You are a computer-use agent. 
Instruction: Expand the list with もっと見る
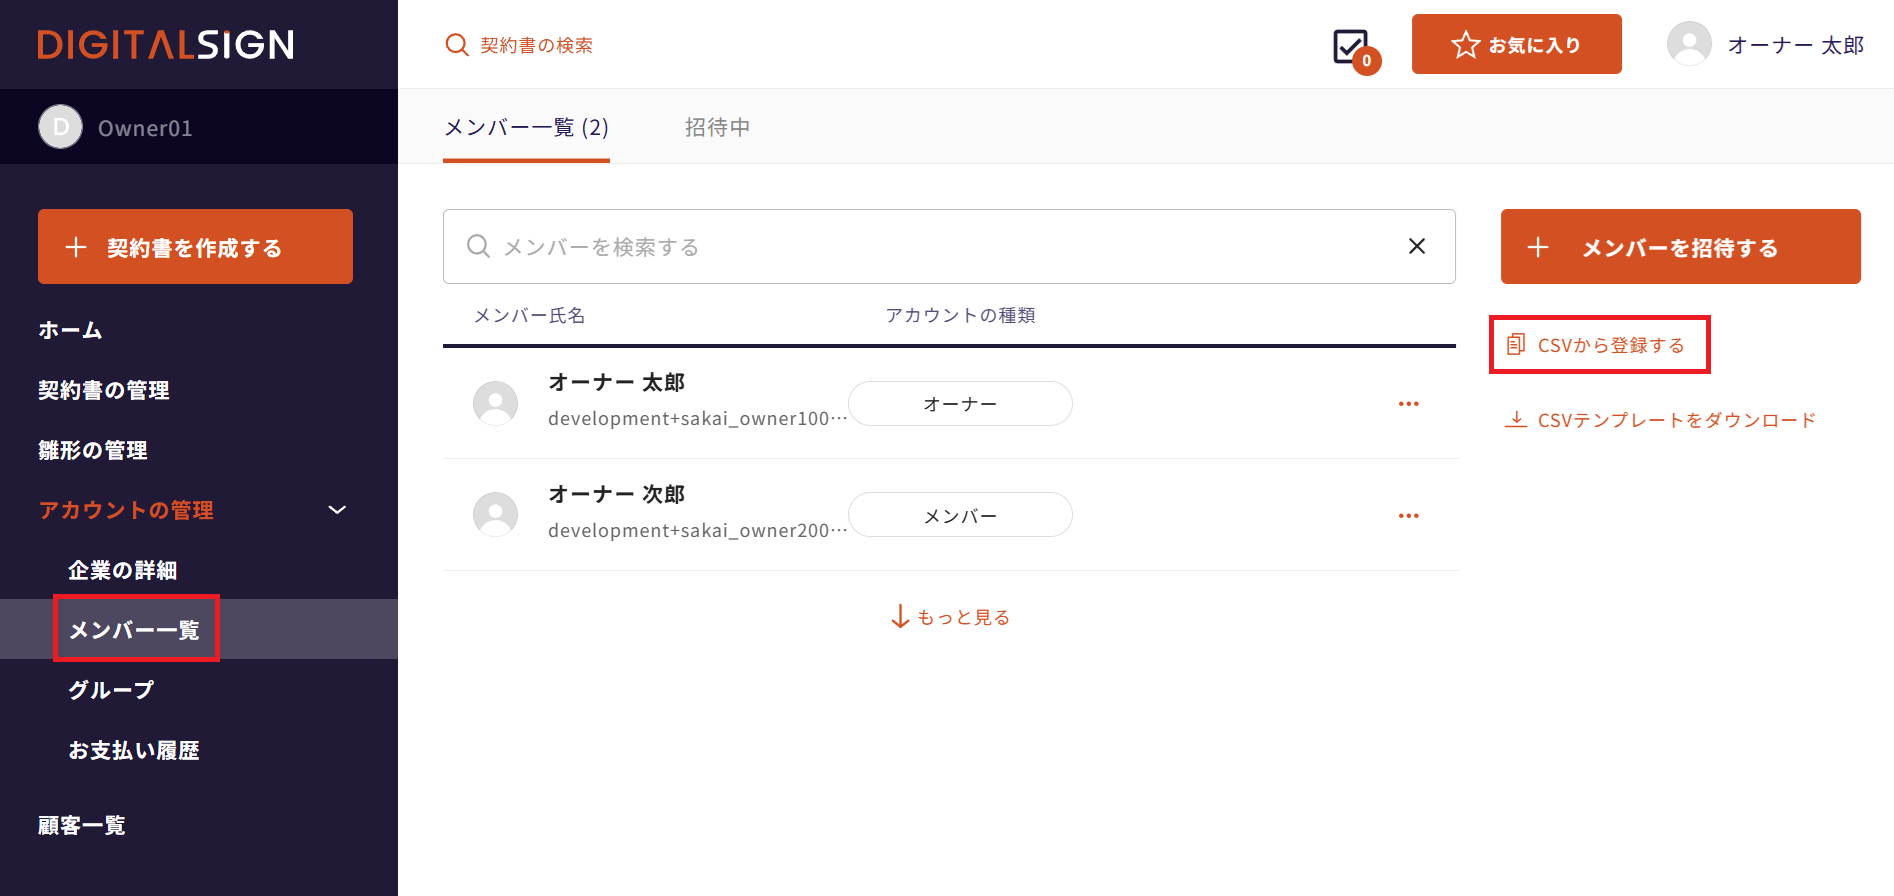coord(951,617)
